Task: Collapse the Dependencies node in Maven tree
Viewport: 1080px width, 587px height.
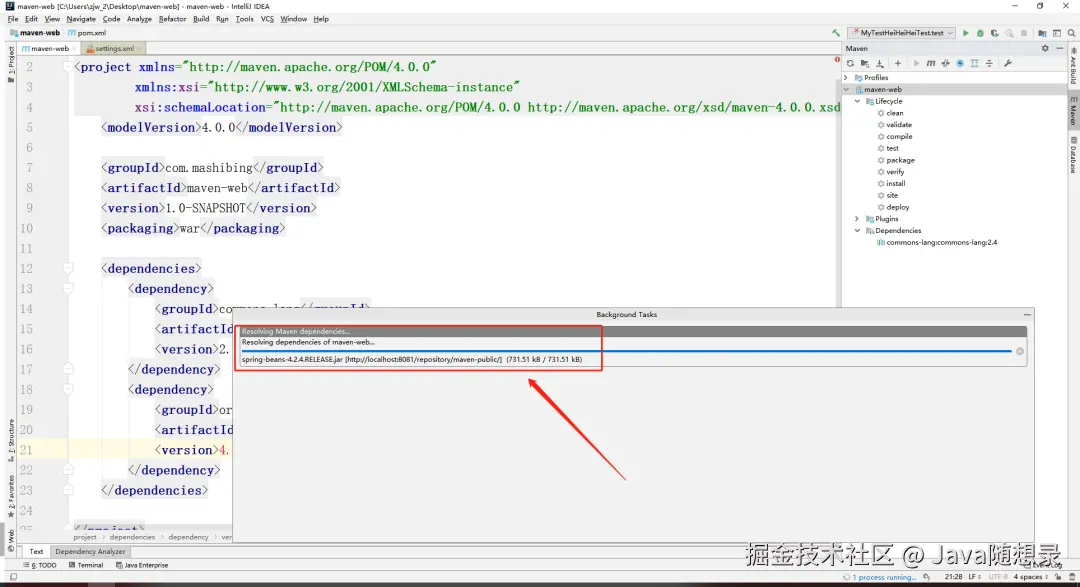Action: tap(858, 231)
